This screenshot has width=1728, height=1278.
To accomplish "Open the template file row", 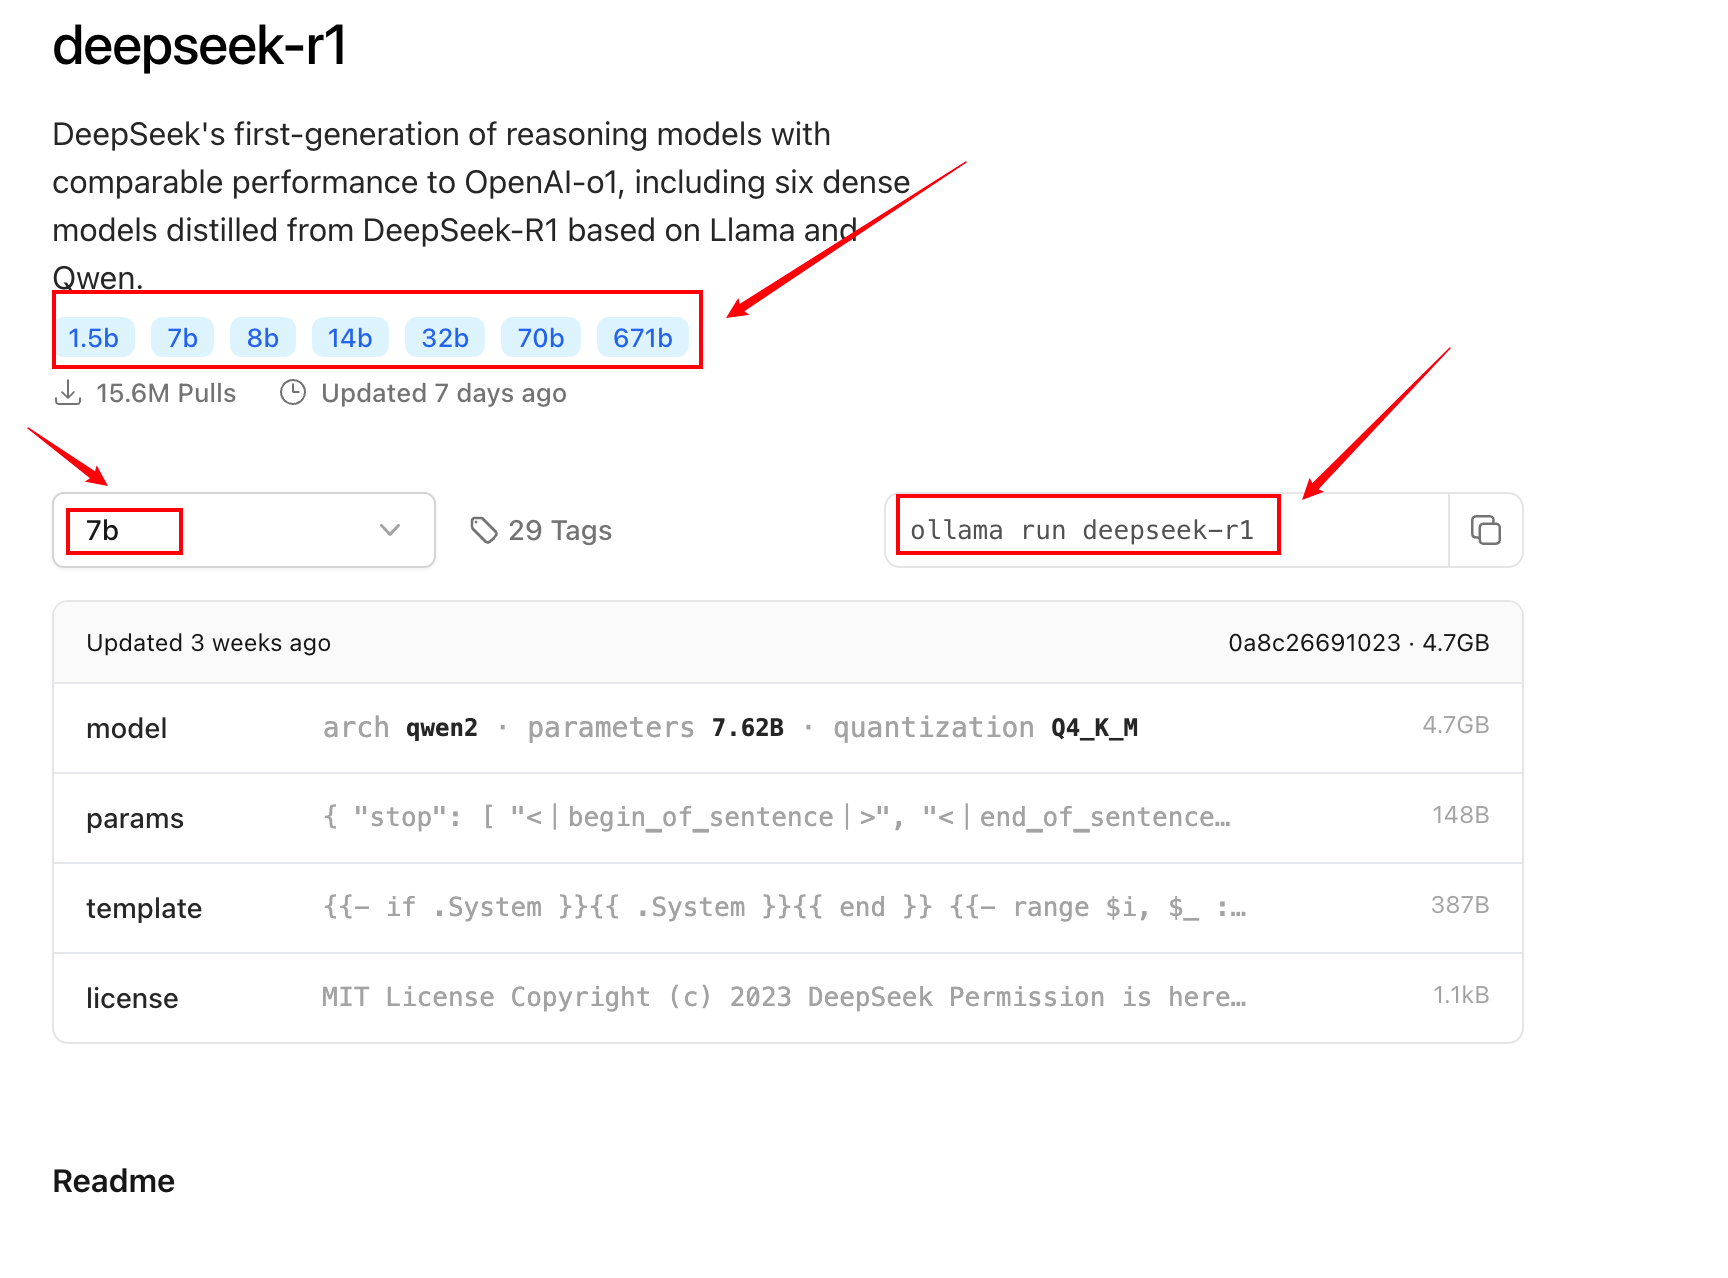I will click(x=787, y=908).
